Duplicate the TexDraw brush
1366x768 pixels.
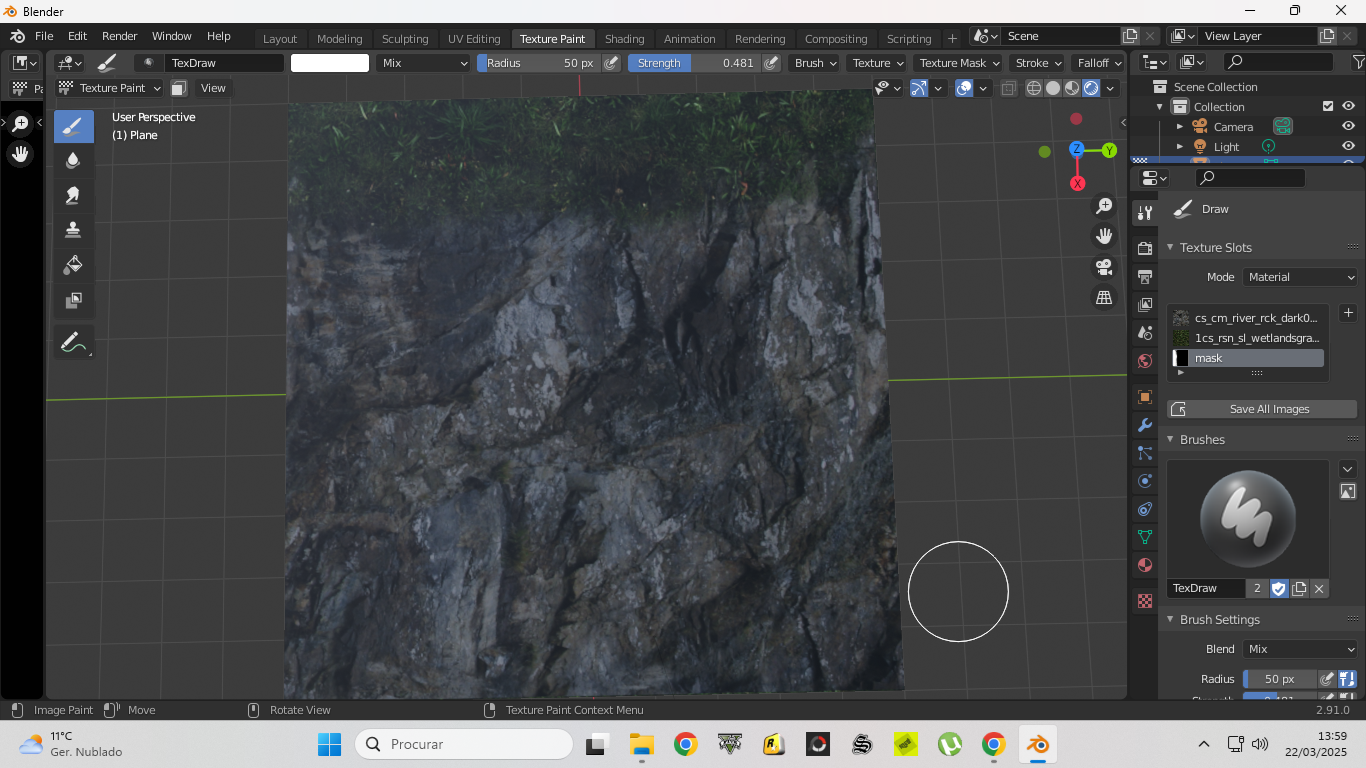click(1299, 588)
